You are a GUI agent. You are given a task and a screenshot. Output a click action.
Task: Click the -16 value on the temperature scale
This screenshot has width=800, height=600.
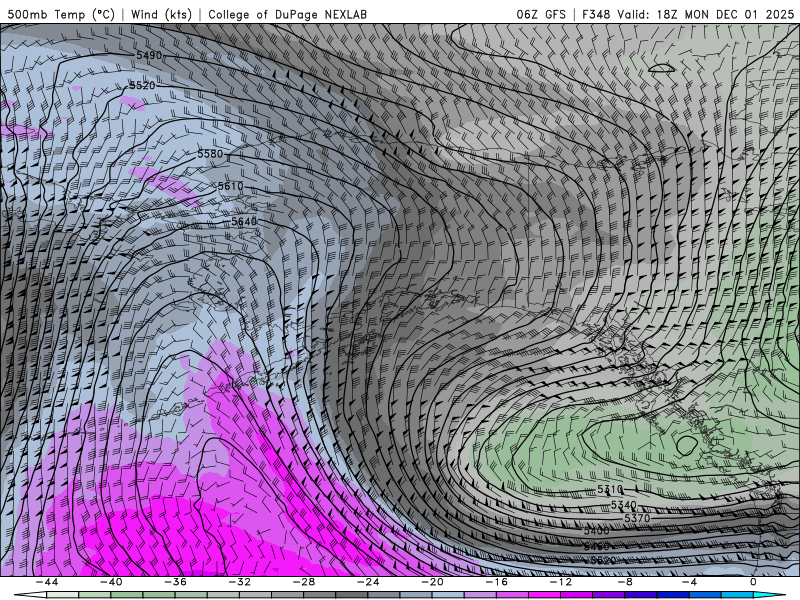496,582
